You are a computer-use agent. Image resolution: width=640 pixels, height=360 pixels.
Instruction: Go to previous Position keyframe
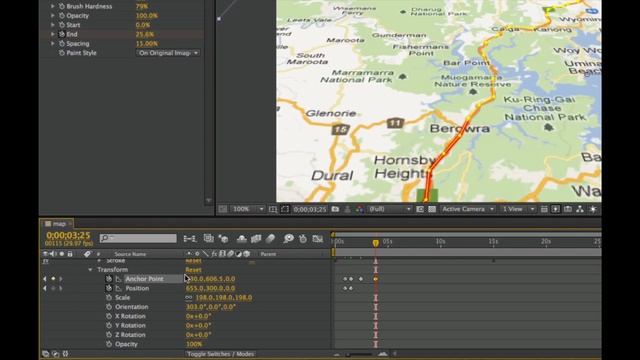click(x=45, y=288)
